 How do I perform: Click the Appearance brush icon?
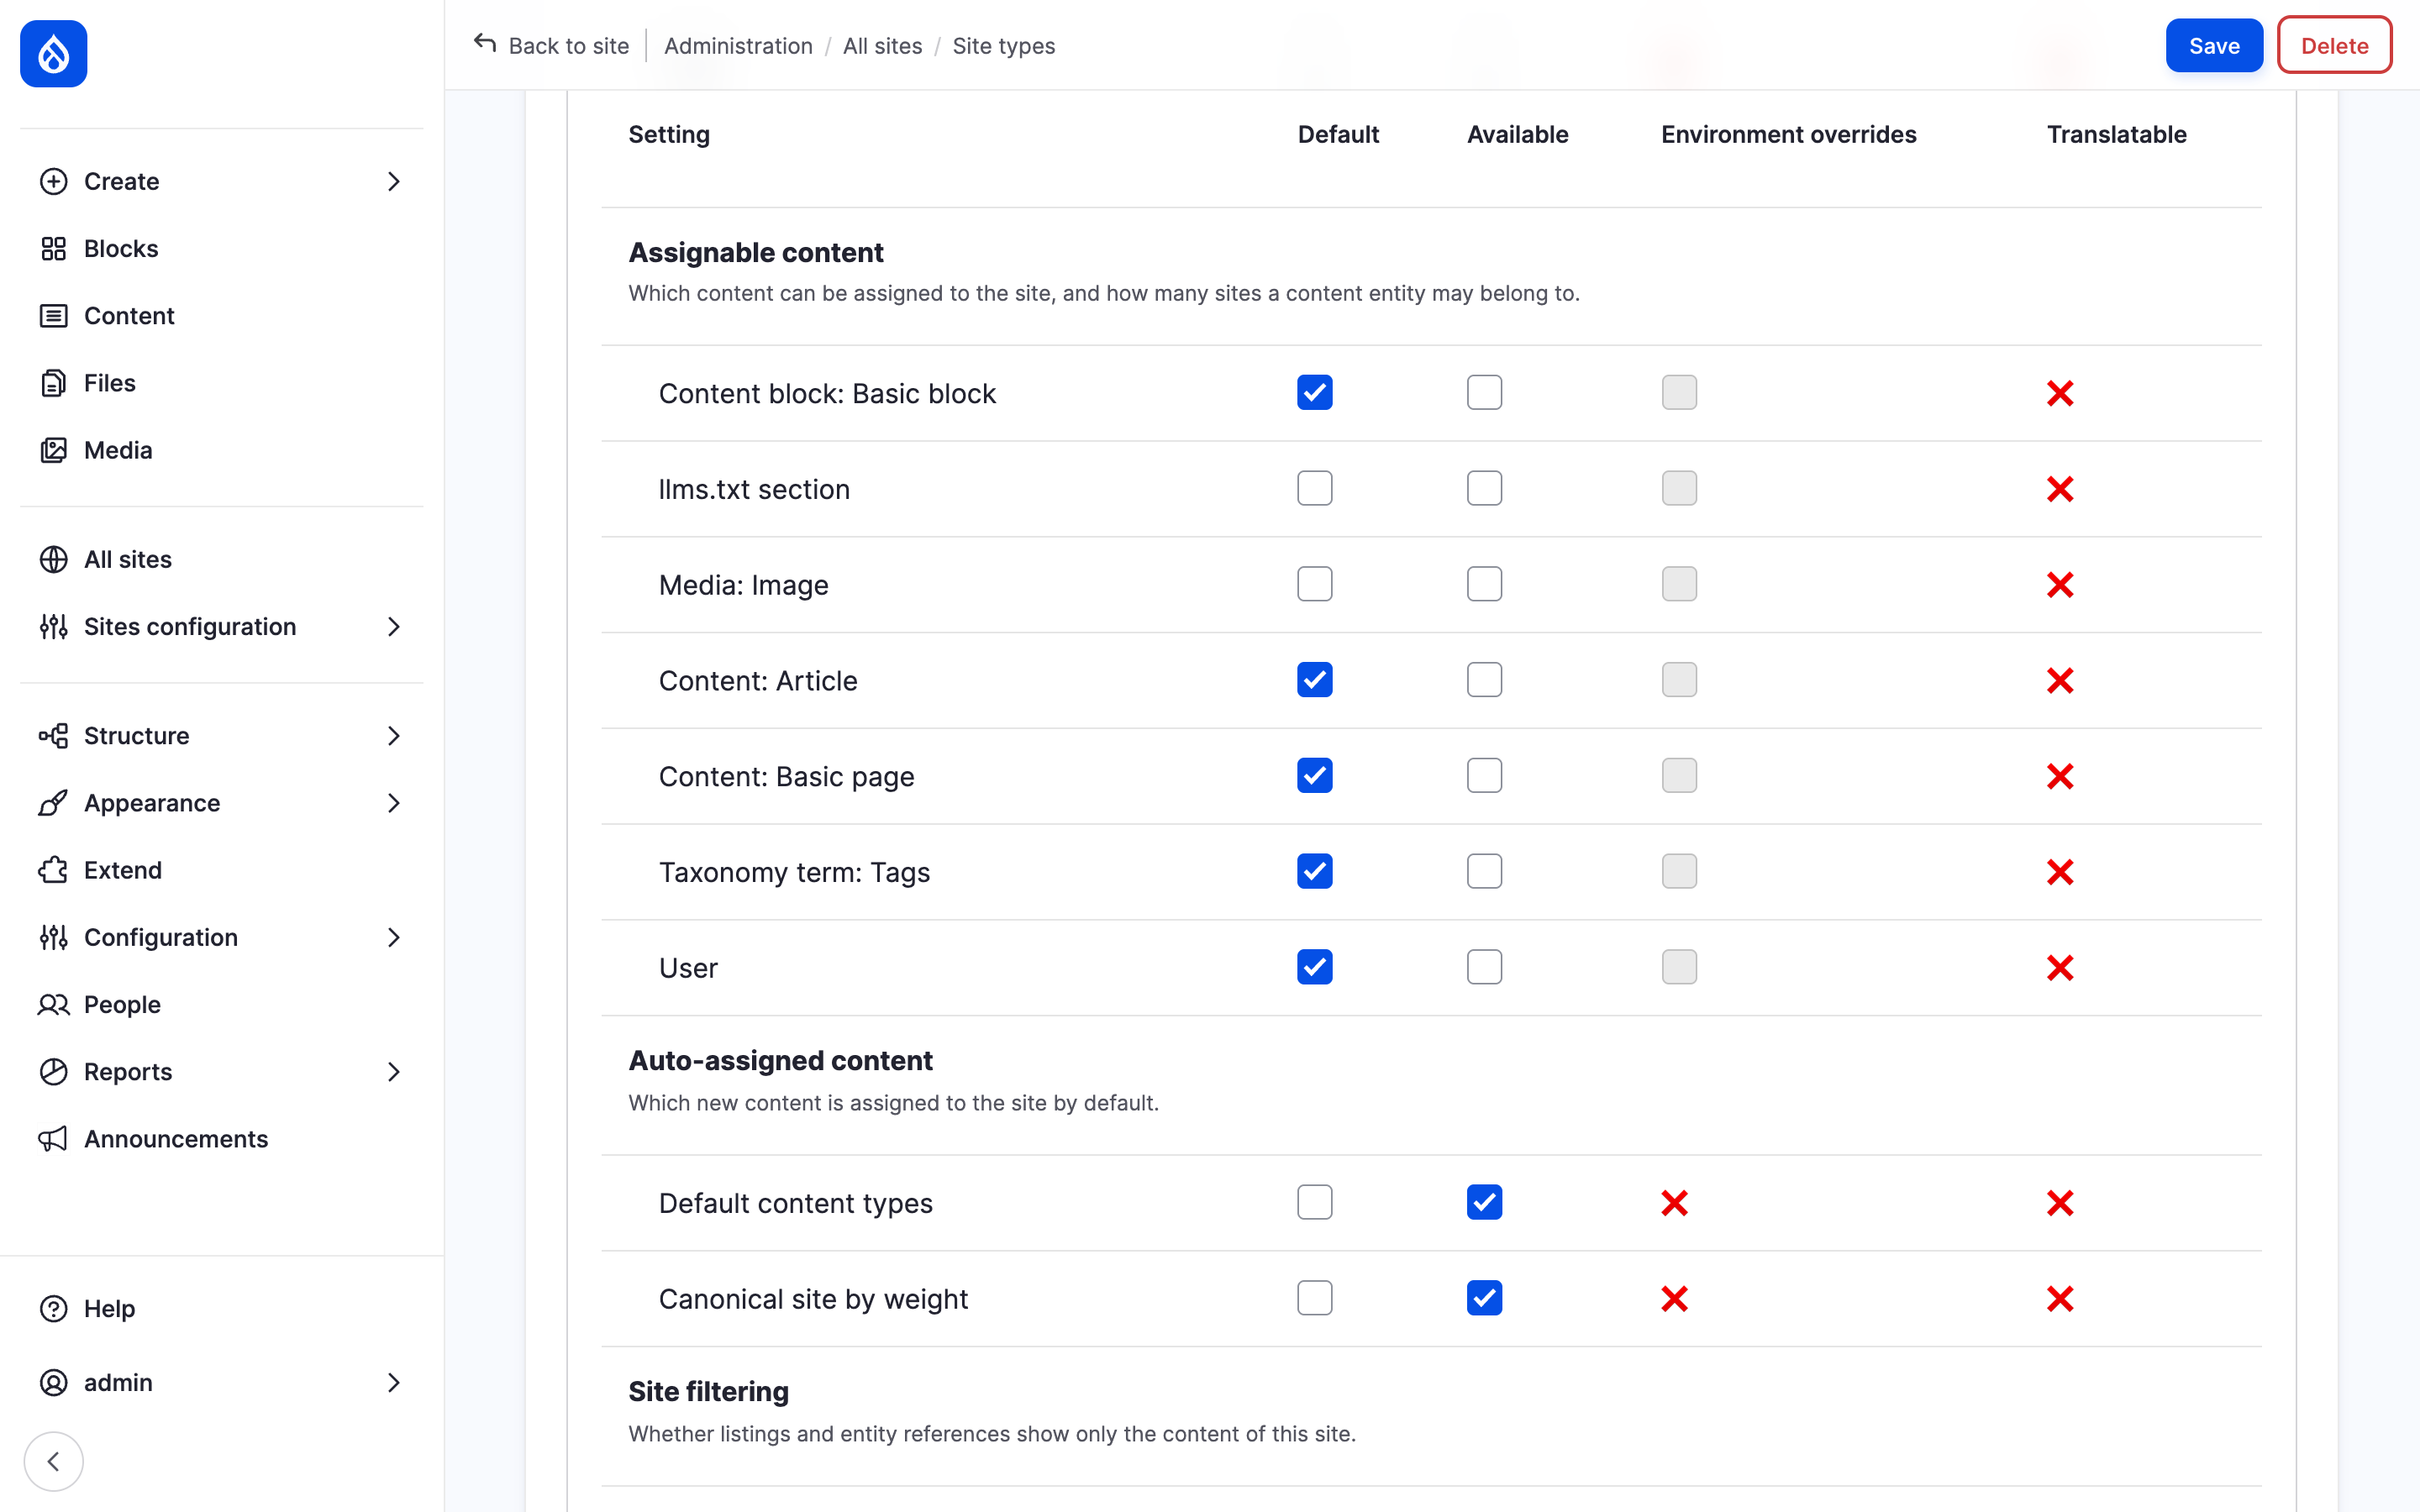(54, 803)
